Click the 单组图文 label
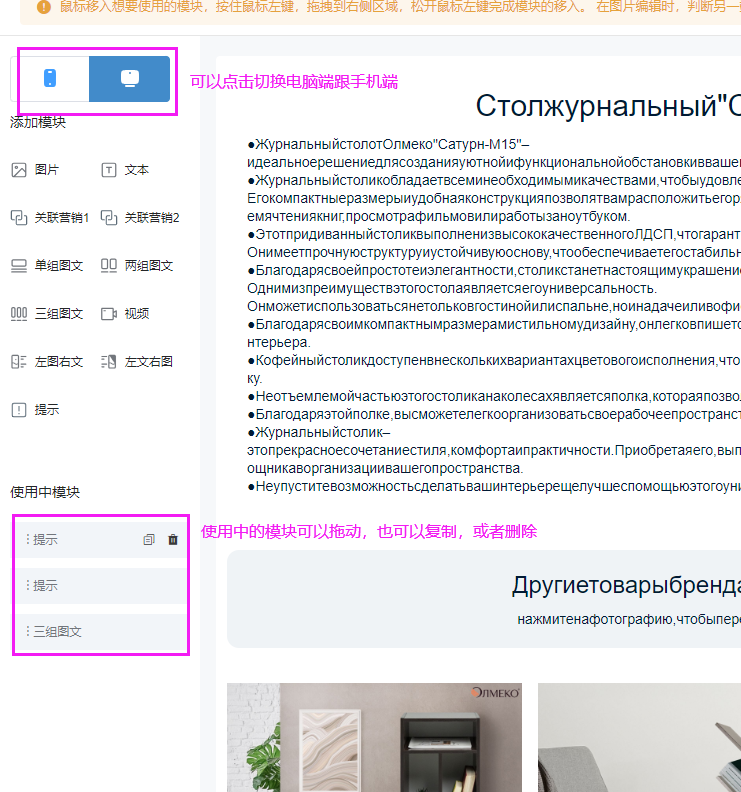 pos(59,266)
